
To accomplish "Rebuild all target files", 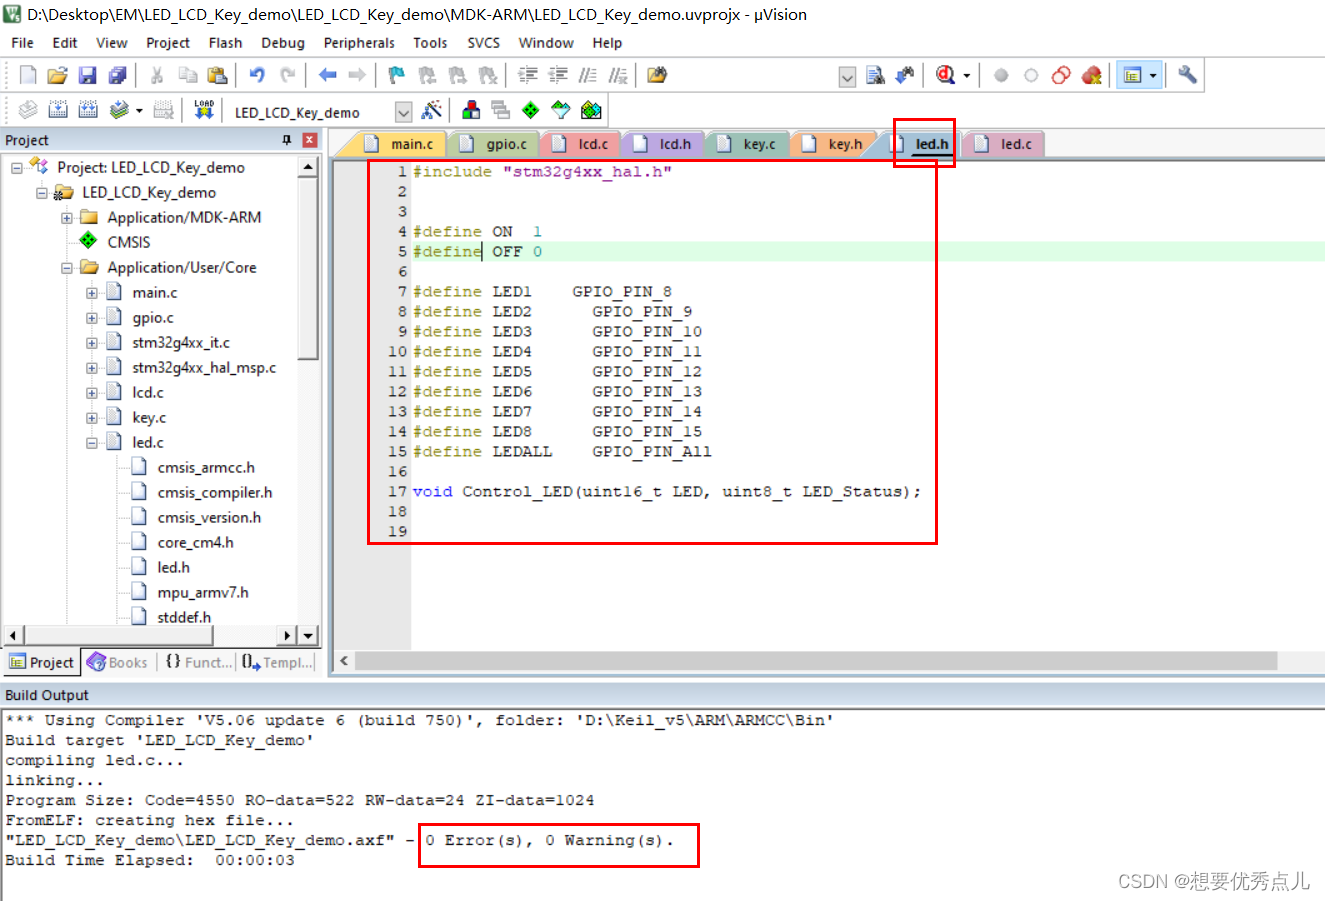I will coord(87,110).
